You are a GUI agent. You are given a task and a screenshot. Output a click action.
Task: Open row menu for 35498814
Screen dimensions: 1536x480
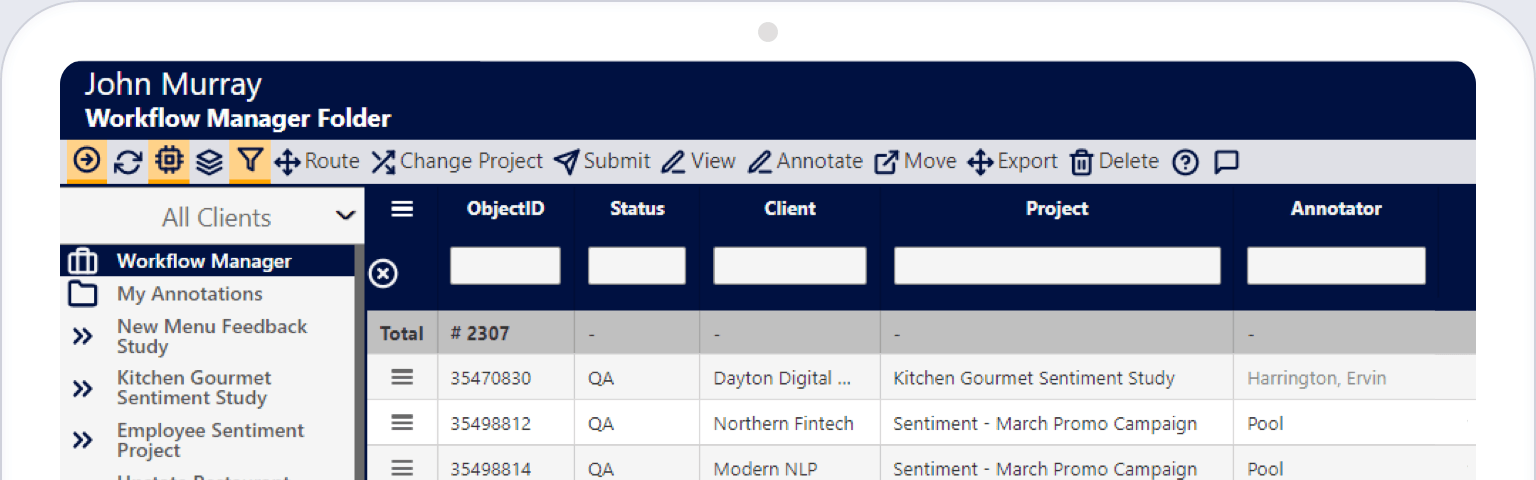[x=402, y=467]
